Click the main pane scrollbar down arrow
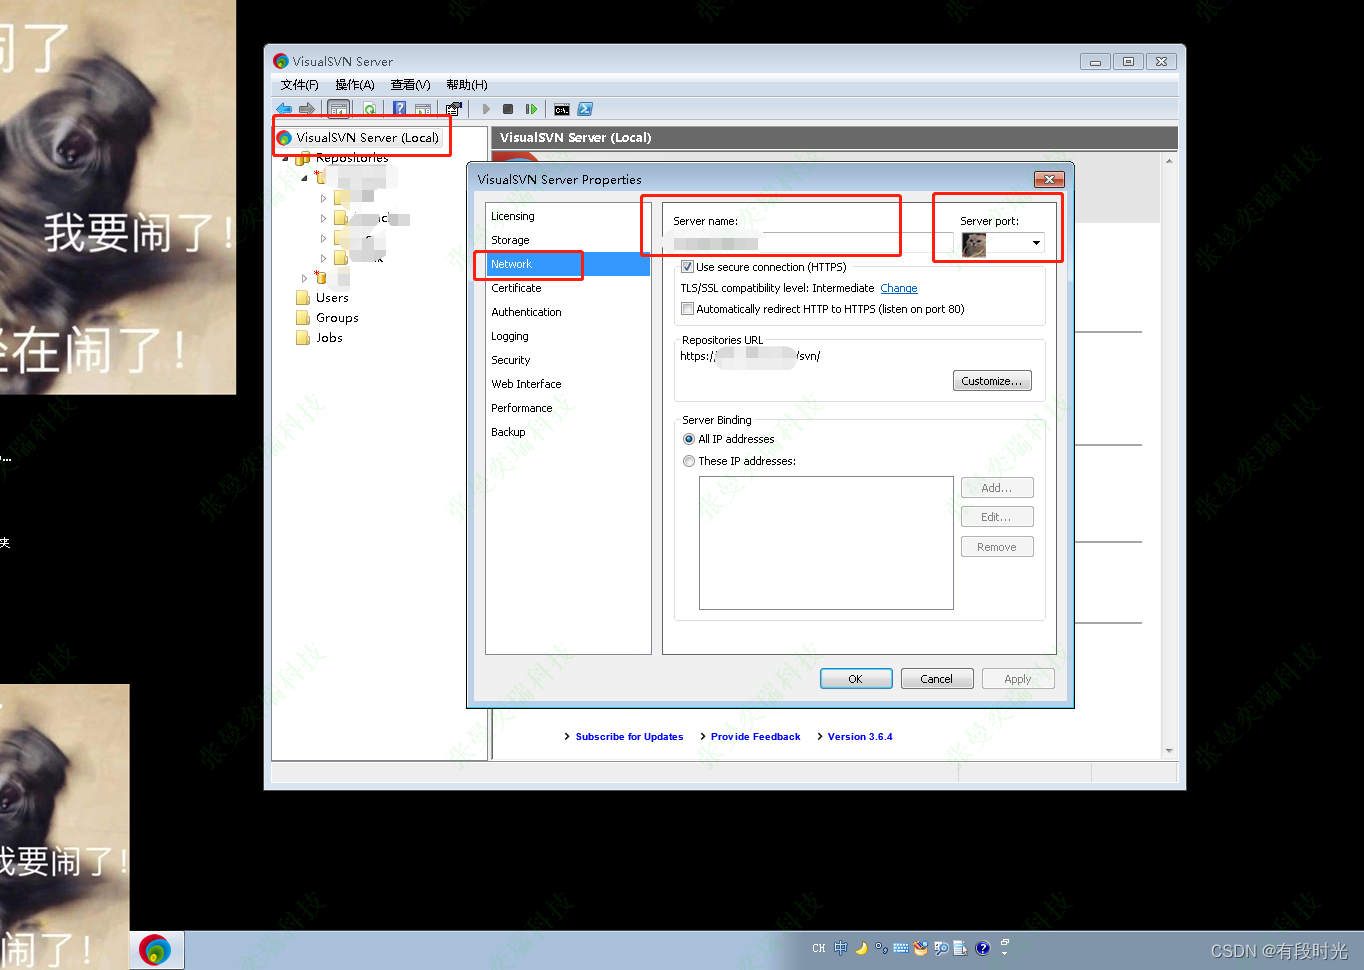Screen dimensions: 1364x970 (1169, 751)
